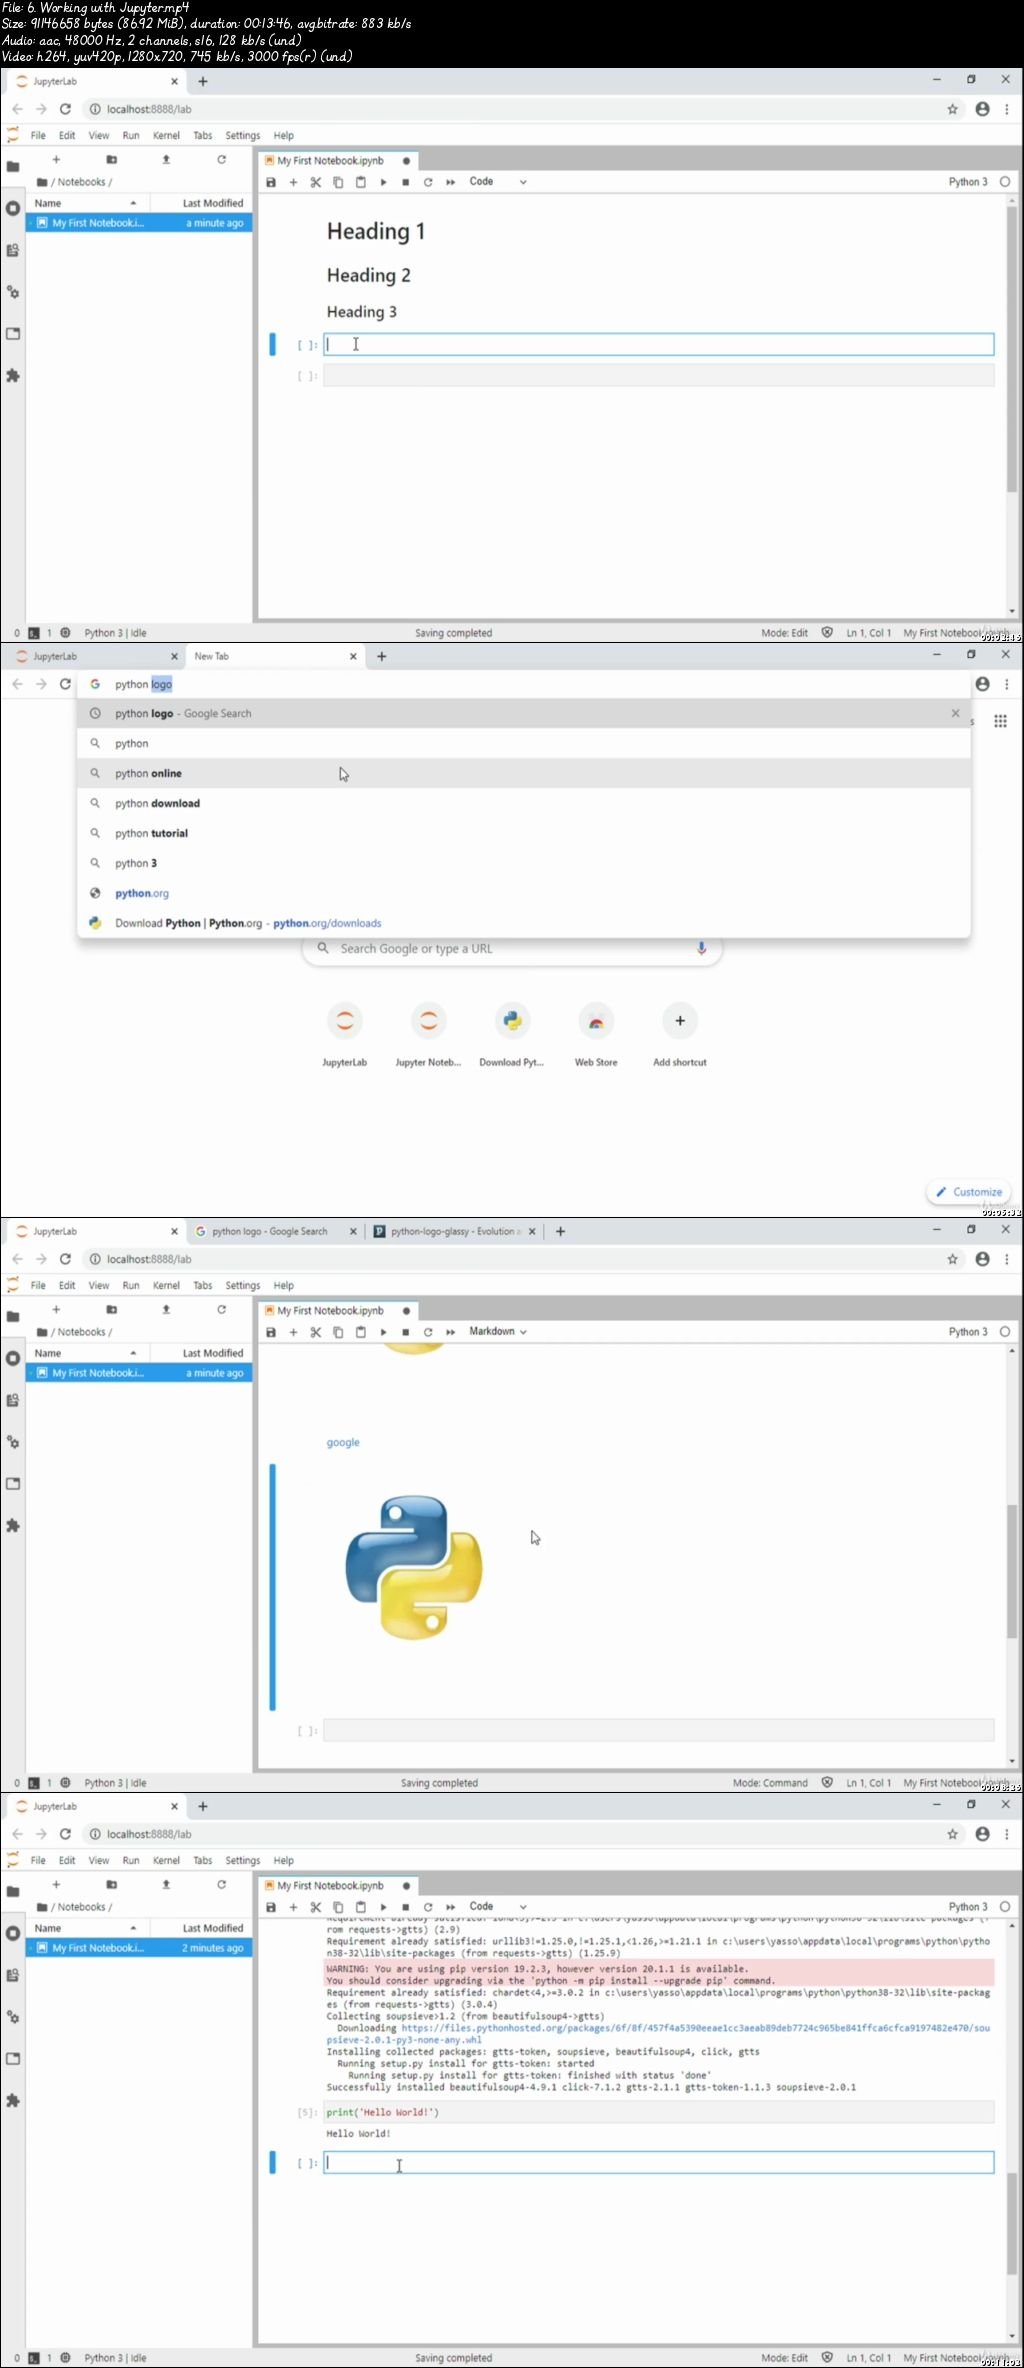The height and width of the screenshot is (2368, 1024).
Task: Select the print('Hello World!') code cell
Action: pos(658,2112)
